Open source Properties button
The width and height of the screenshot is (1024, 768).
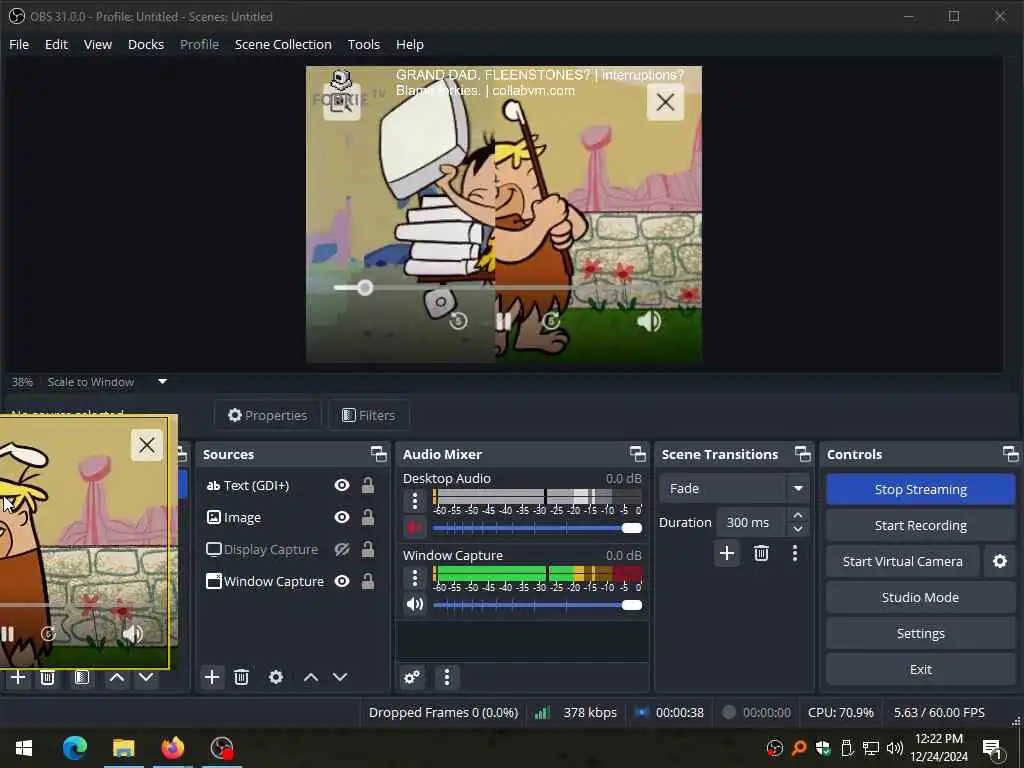[x=267, y=415]
